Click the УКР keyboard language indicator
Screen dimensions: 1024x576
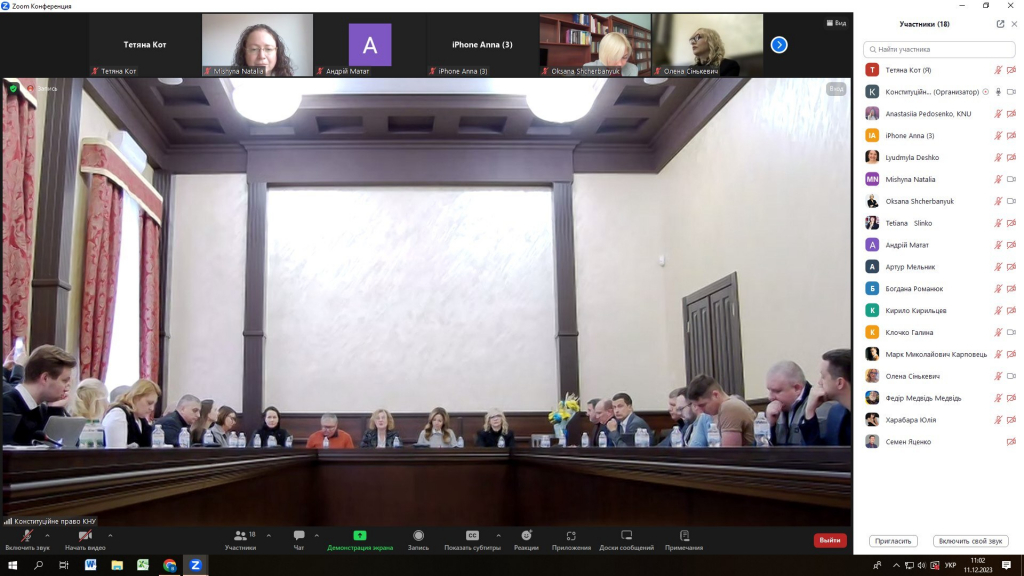pos(950,566)
